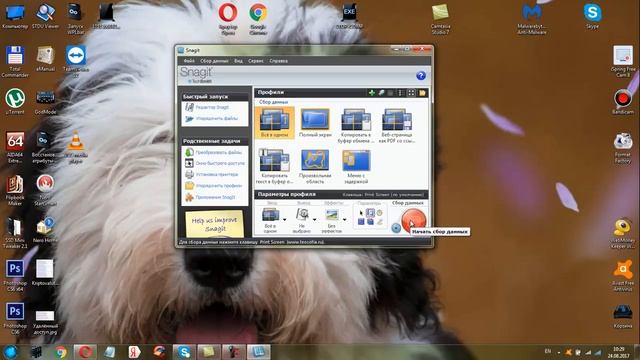Launch the profile wizard wand icon
Screen dimensions: 640x360
tap(381, 93)
